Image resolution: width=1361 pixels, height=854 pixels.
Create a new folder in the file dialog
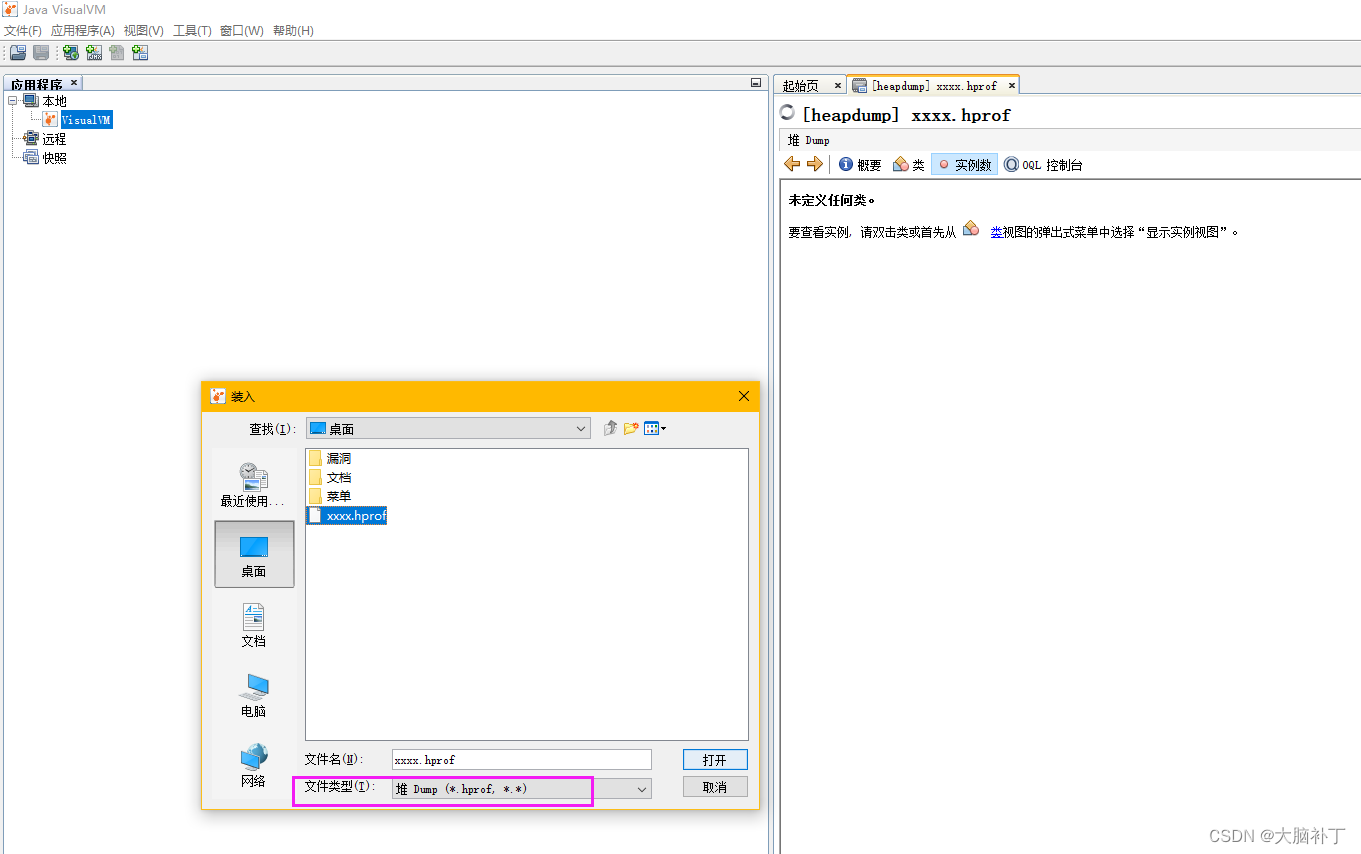tap(631, 428)
